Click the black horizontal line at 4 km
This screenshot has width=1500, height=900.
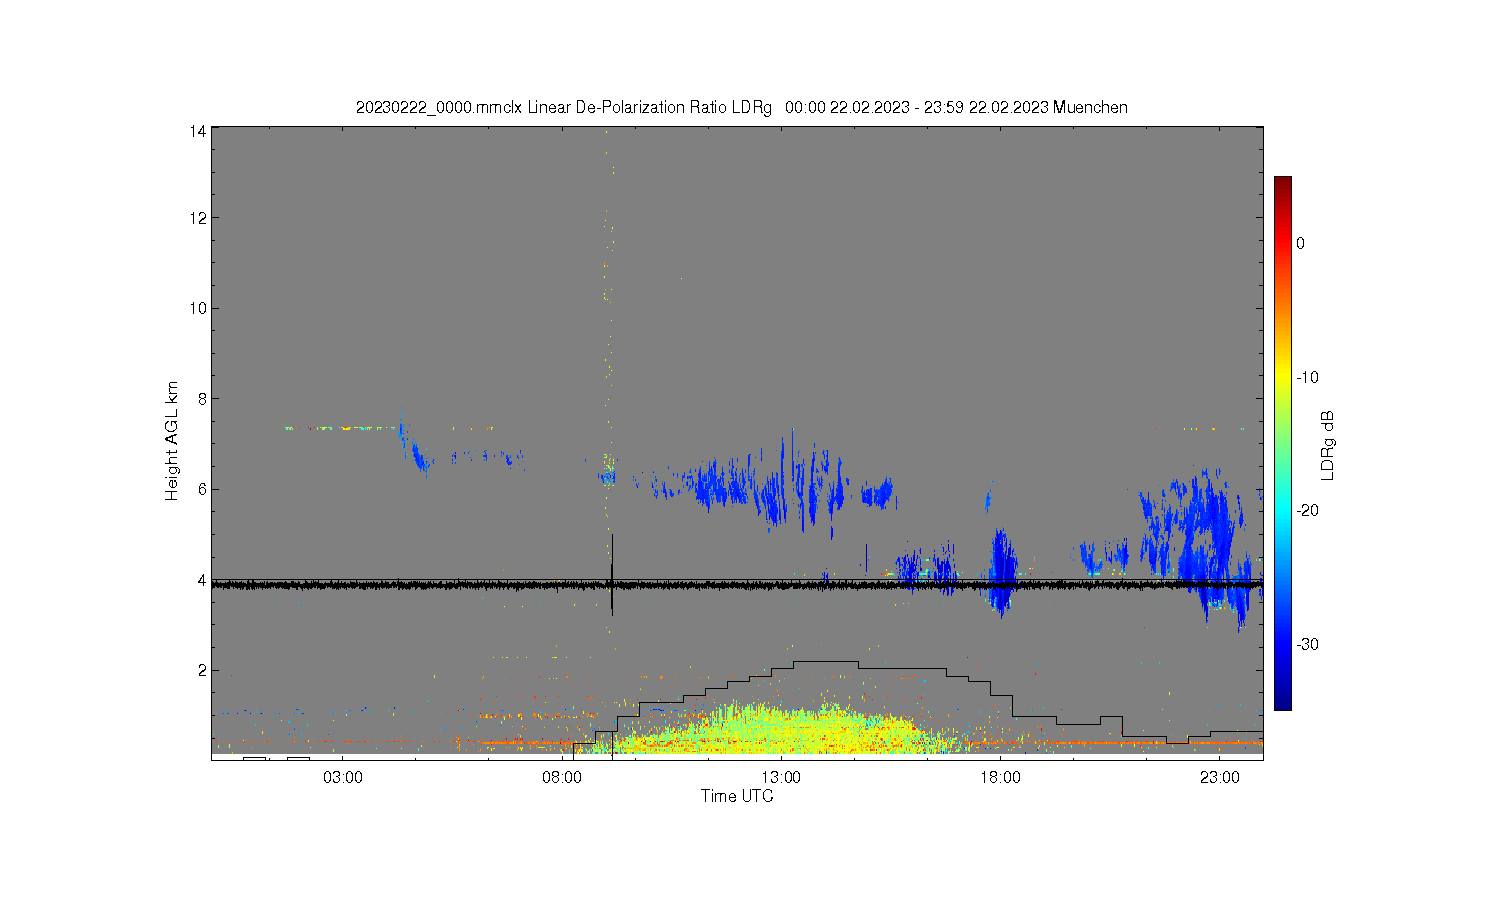coord(737,584)
